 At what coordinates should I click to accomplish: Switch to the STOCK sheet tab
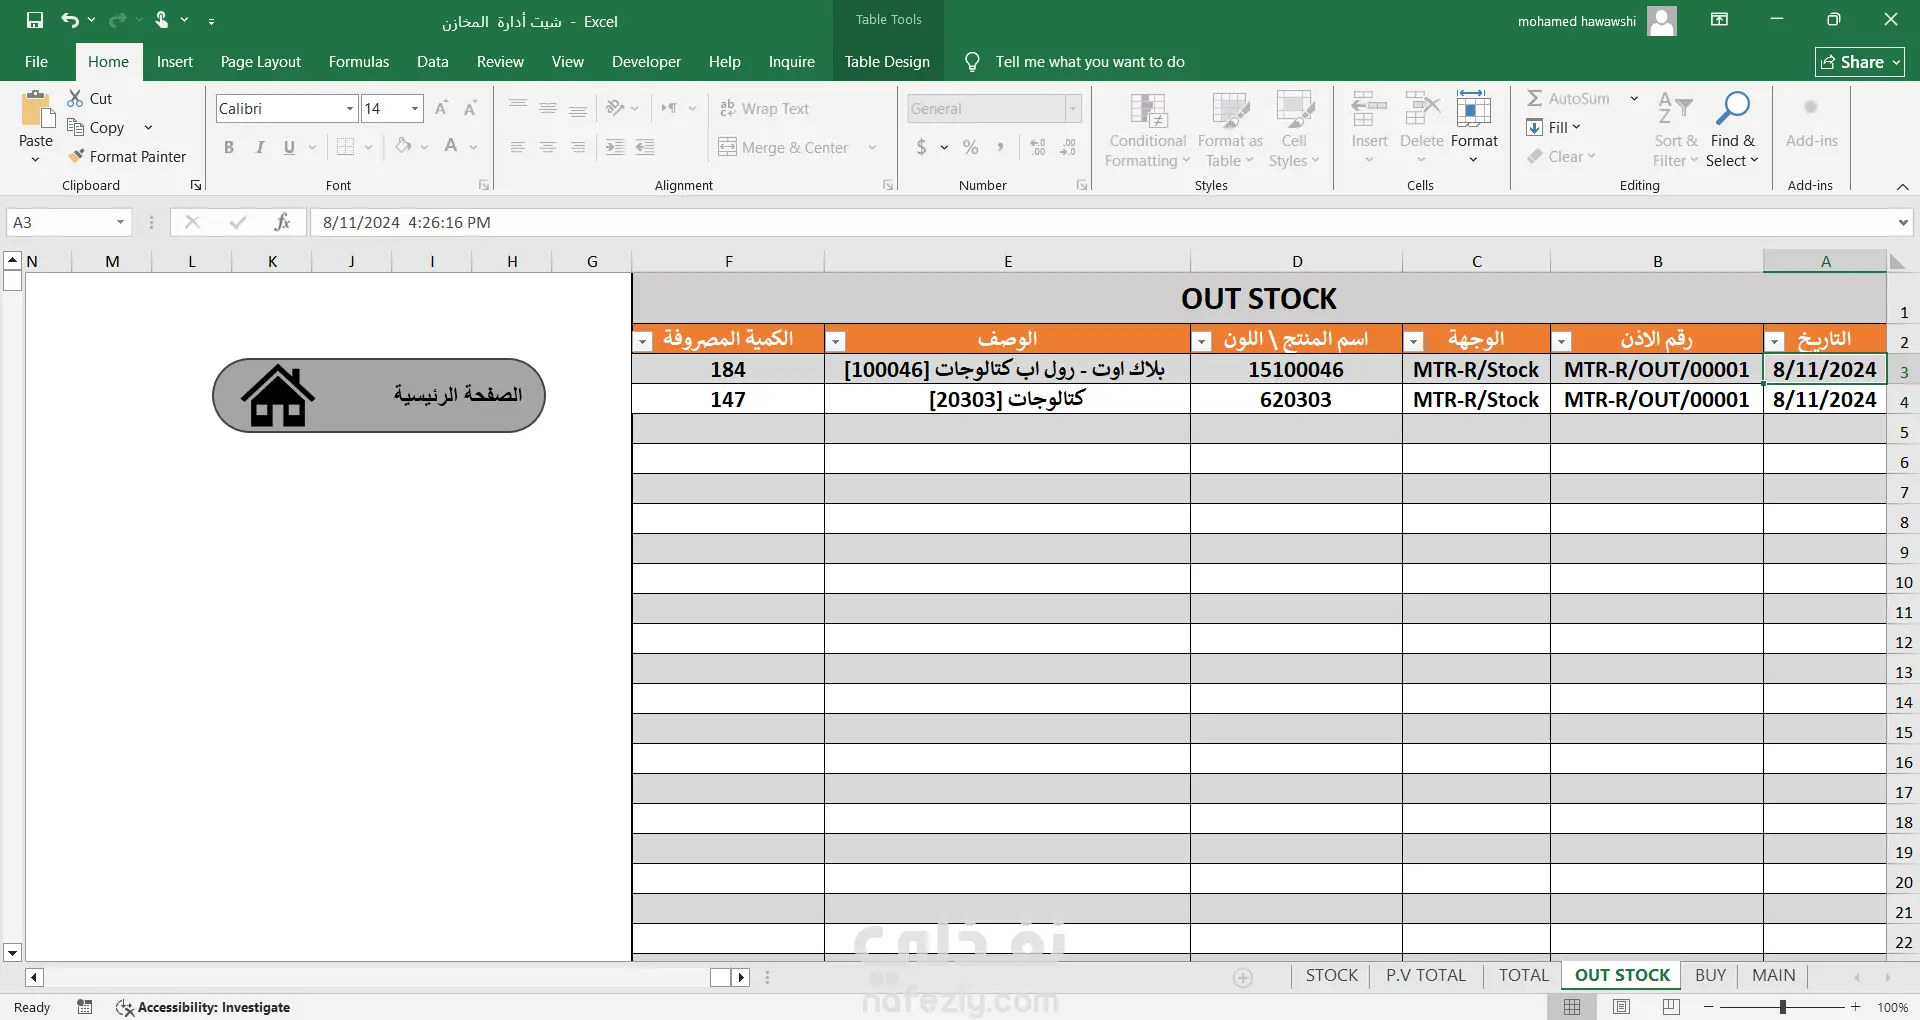coord(1332,975)
